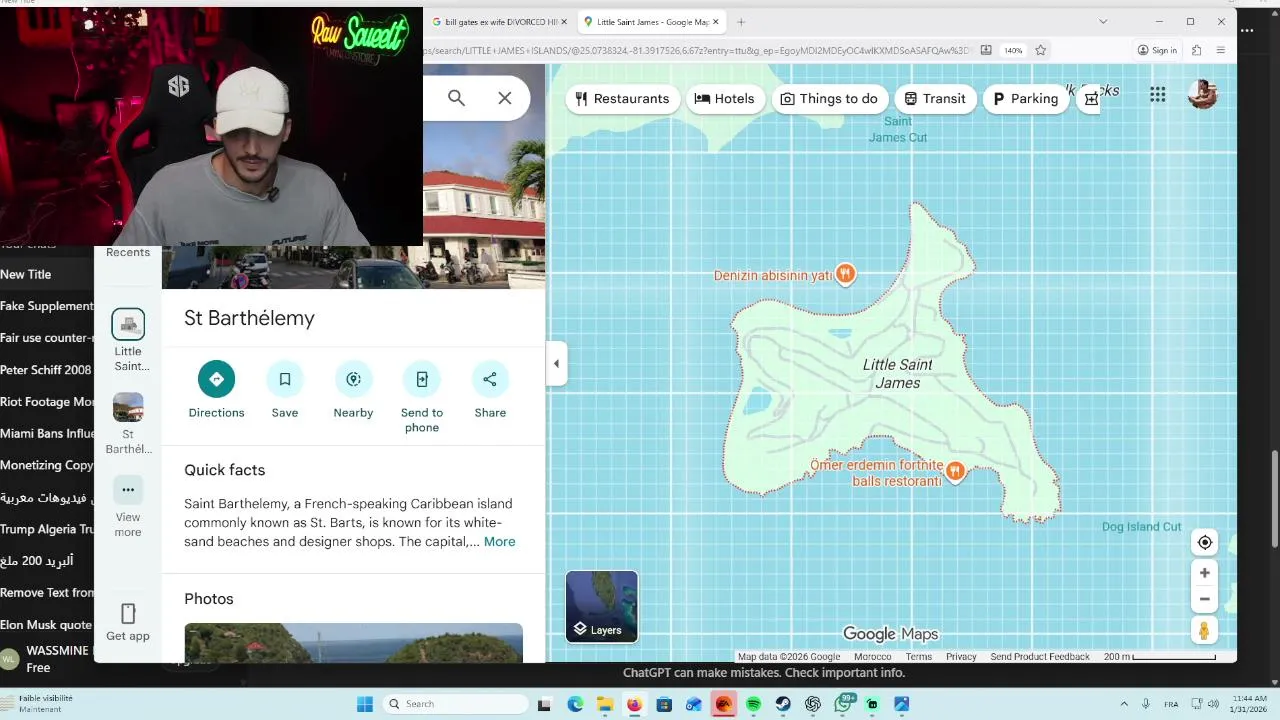Open the Firefox hamburger menu
Image resolution: width=1280 pixels, height=720 pixels.
coord(1221,50)
